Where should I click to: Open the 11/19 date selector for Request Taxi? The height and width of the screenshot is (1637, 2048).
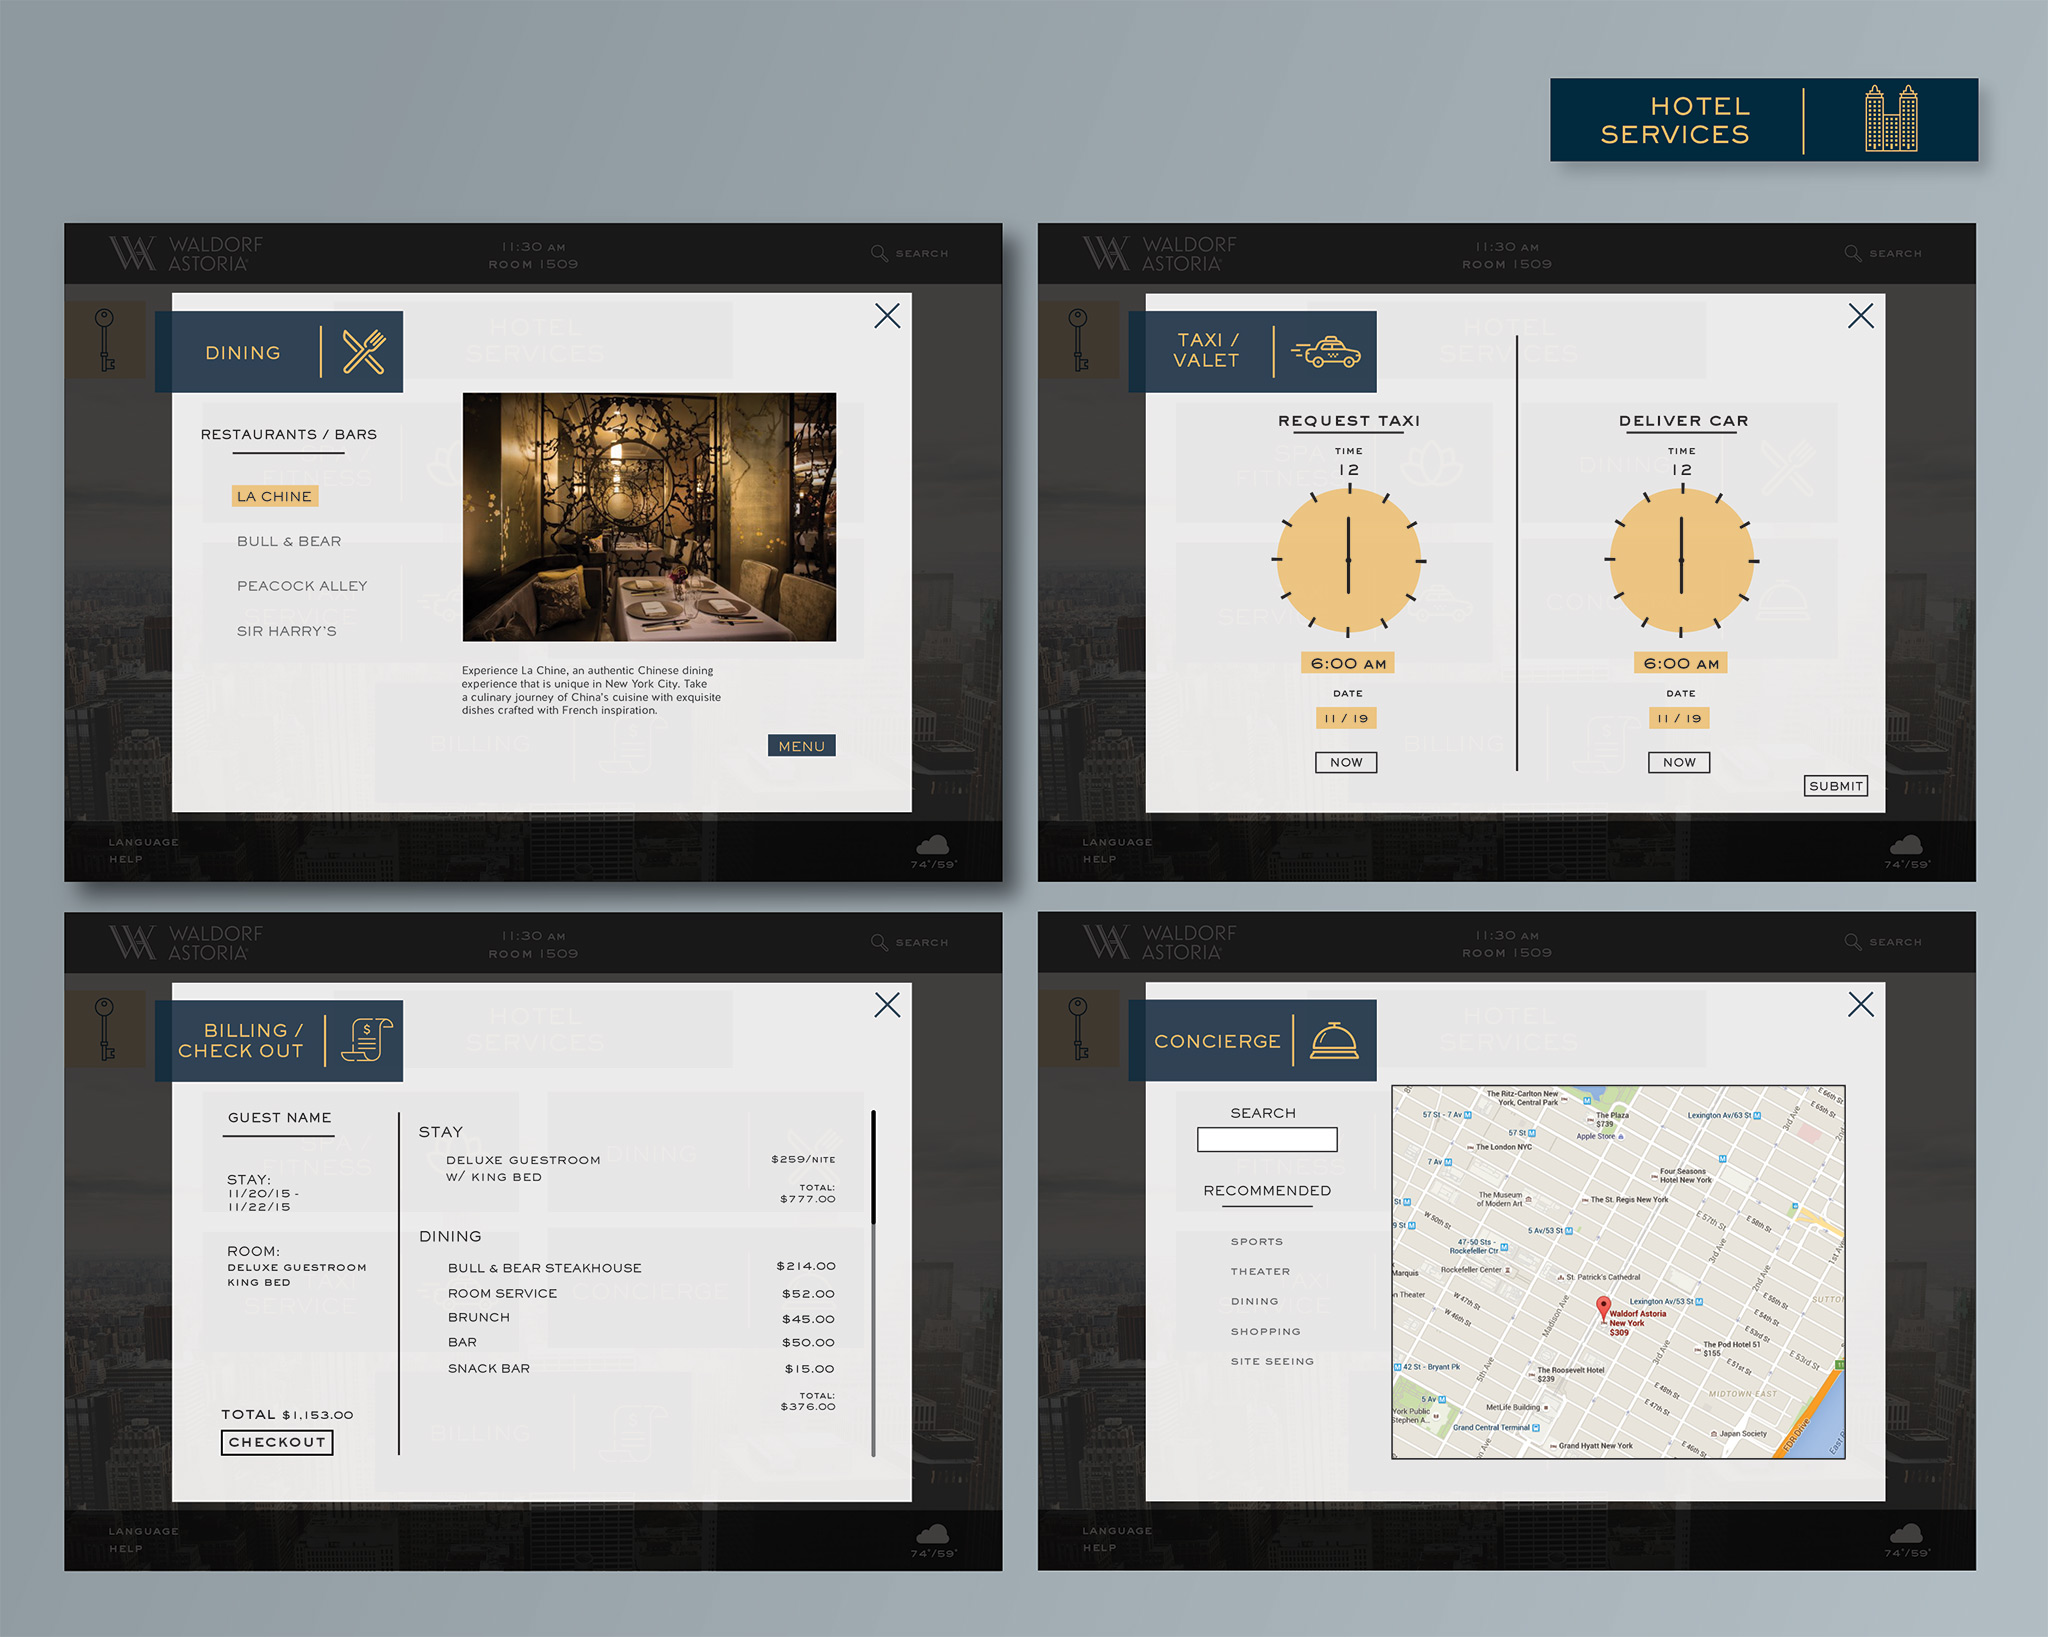(1347, 718)
